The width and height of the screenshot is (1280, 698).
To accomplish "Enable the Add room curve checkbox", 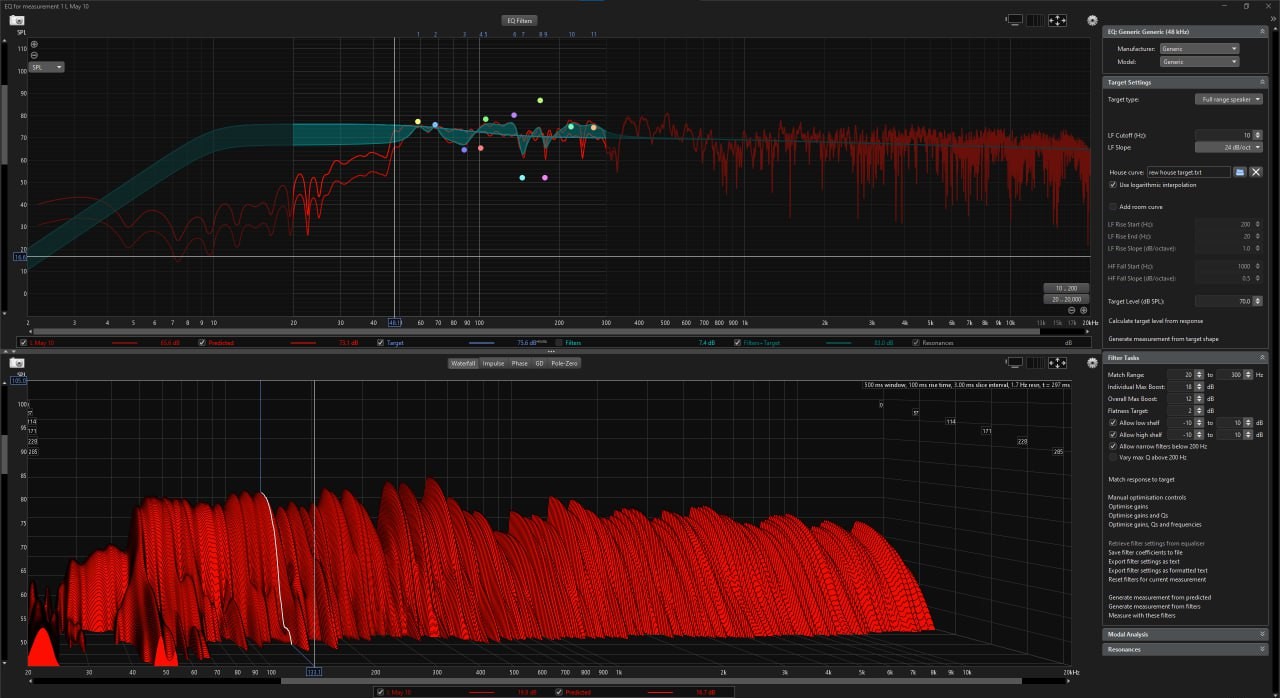I will coord(1113,206).
